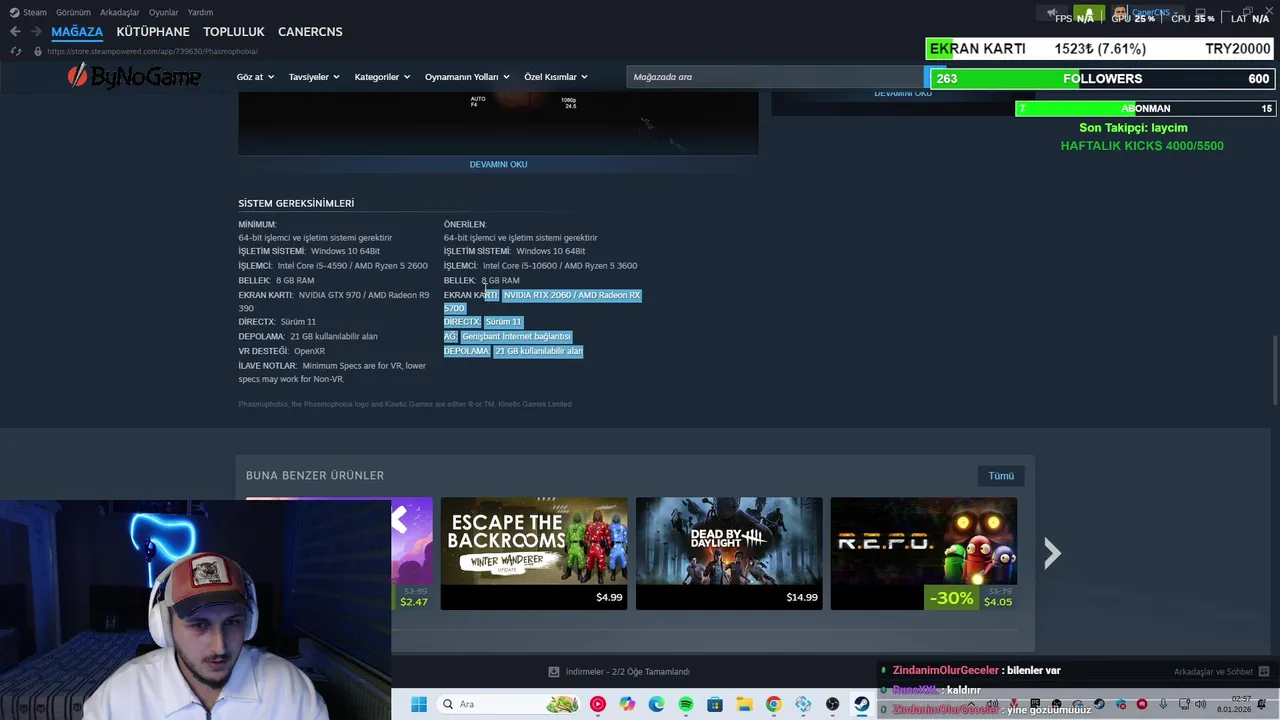Open Google Chrome from the taskbar
This screenshot has height=720, width=1280.
[774, 704]
